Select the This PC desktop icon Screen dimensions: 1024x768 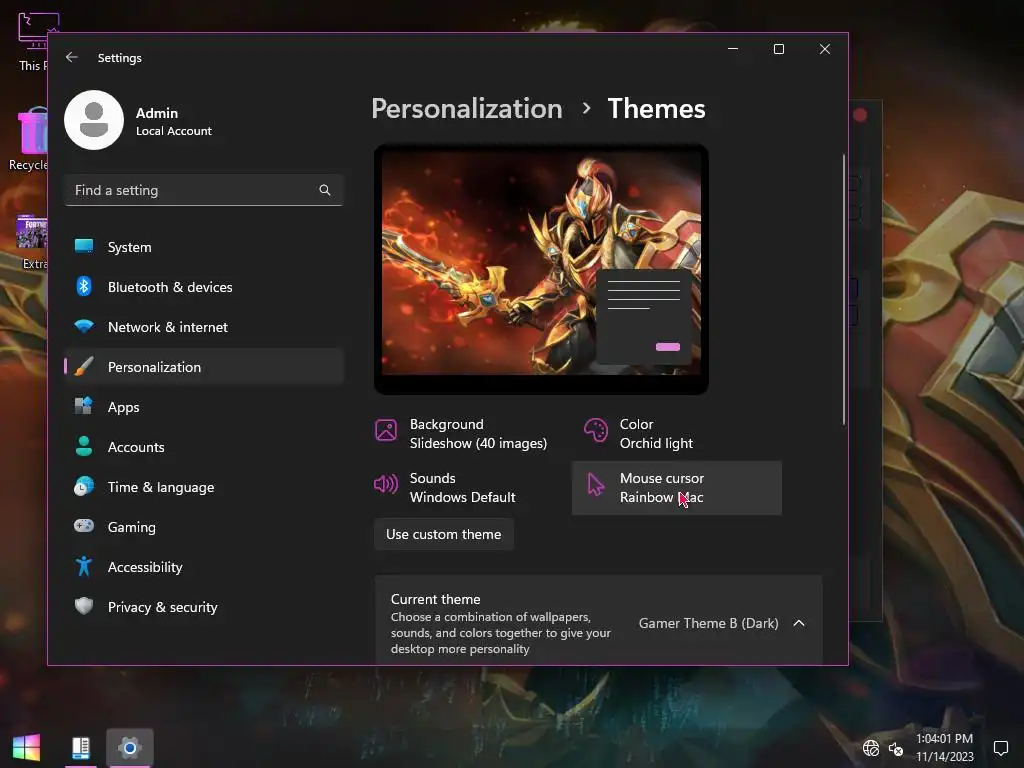pyautogui.click(x=34, y=40)
